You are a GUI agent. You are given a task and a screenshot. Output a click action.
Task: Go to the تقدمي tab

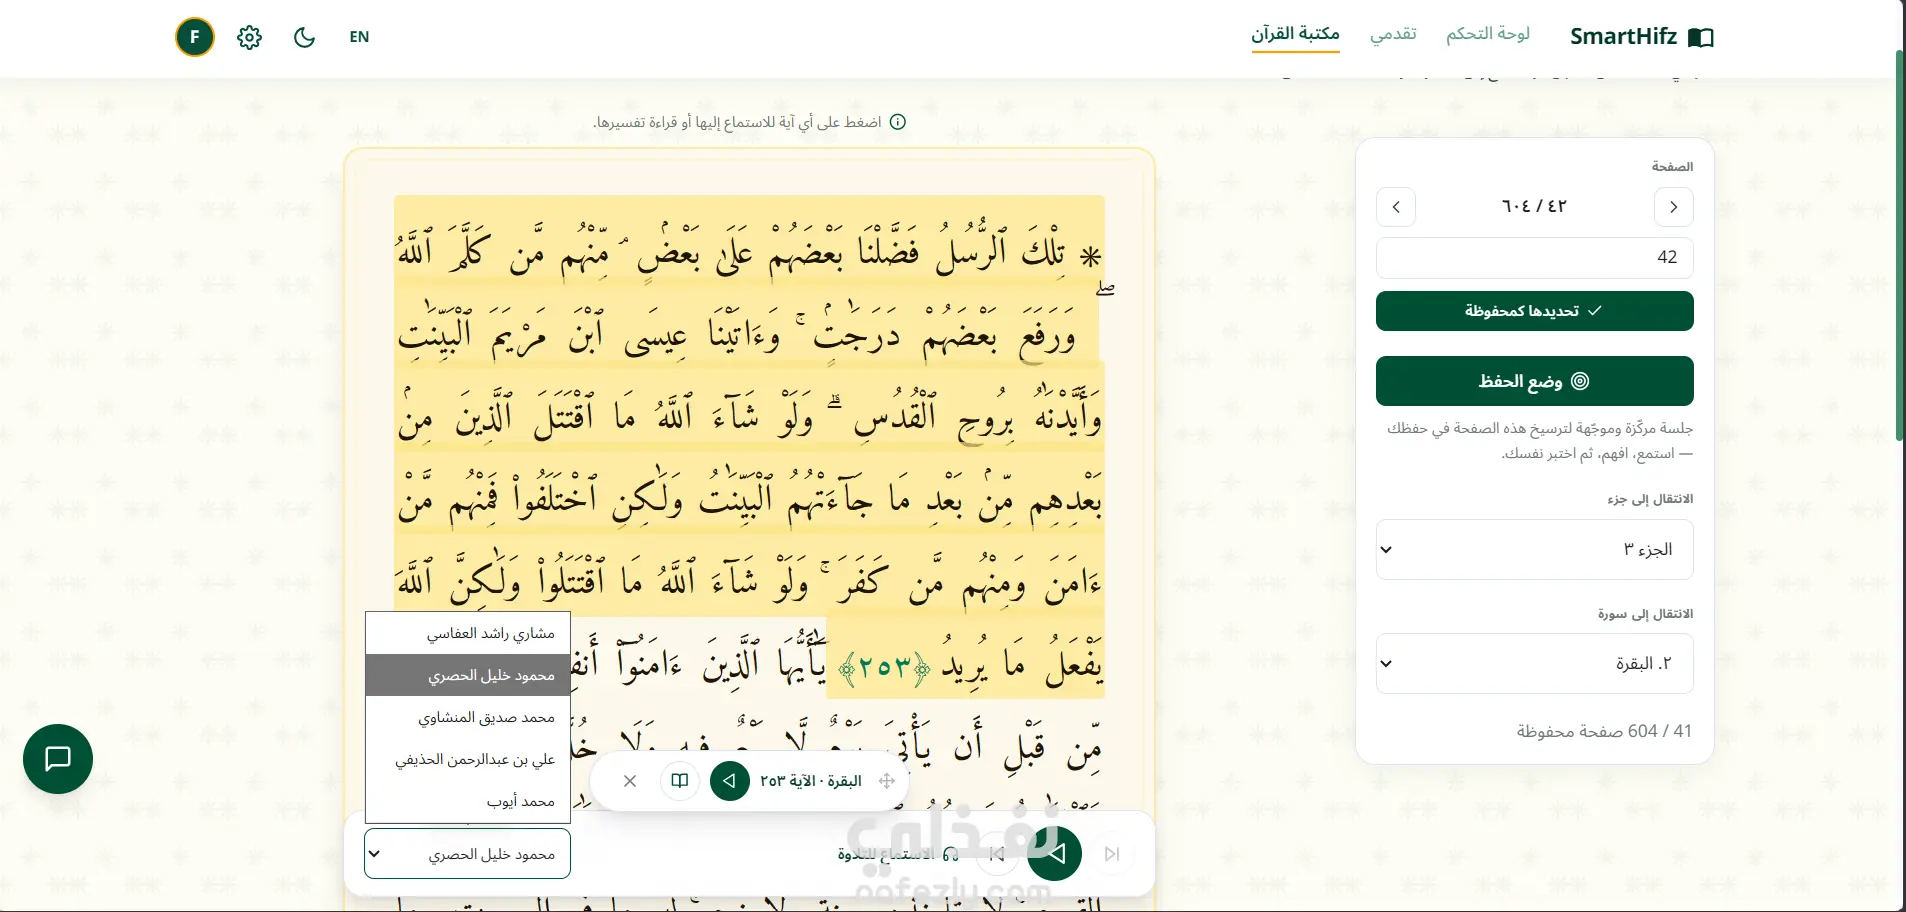click(1393, 34)
